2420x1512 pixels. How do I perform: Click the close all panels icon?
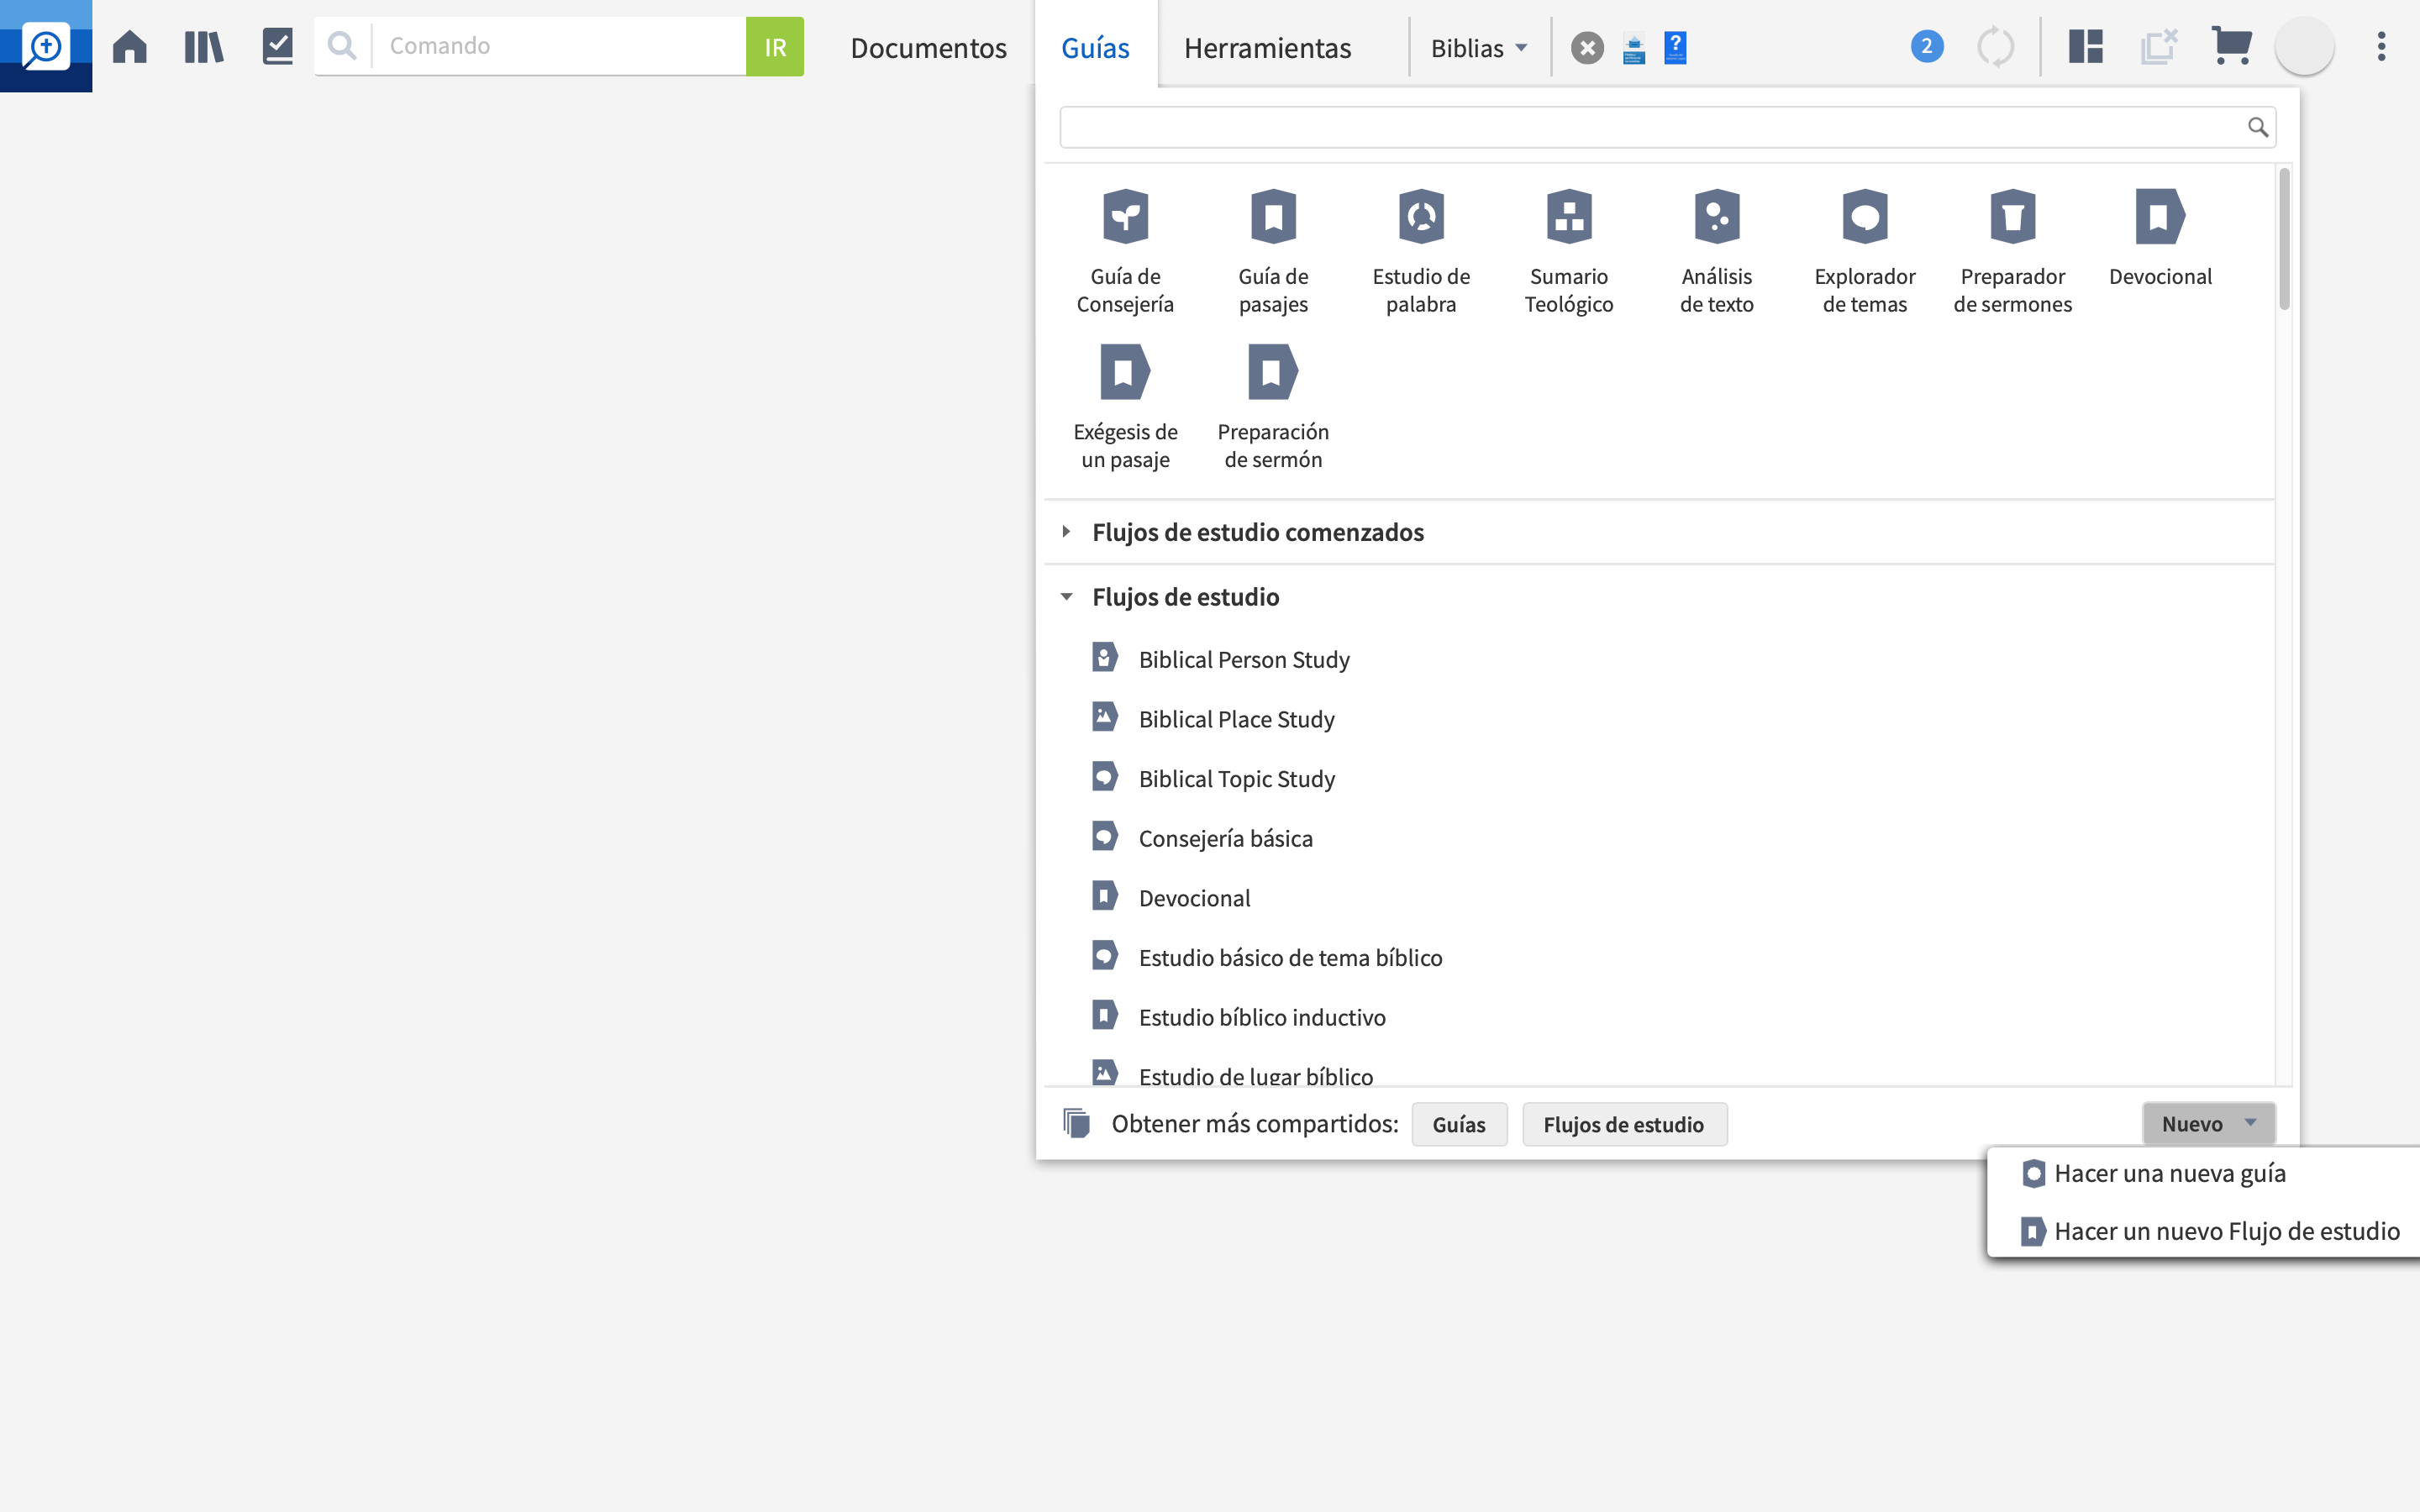(2158, 46)
